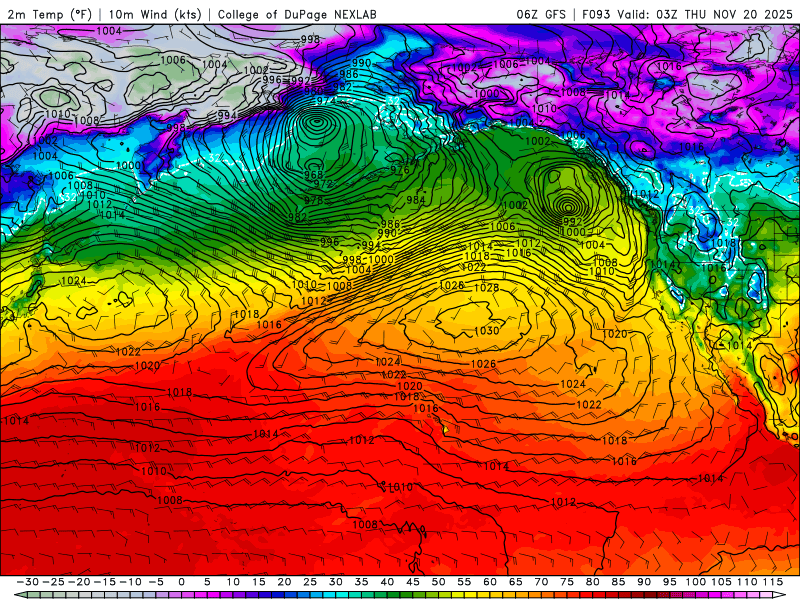The image size is (800, 600).
Task: Select the "03Z THU NOV 20 2025" valid time
Action: point(724,14)
